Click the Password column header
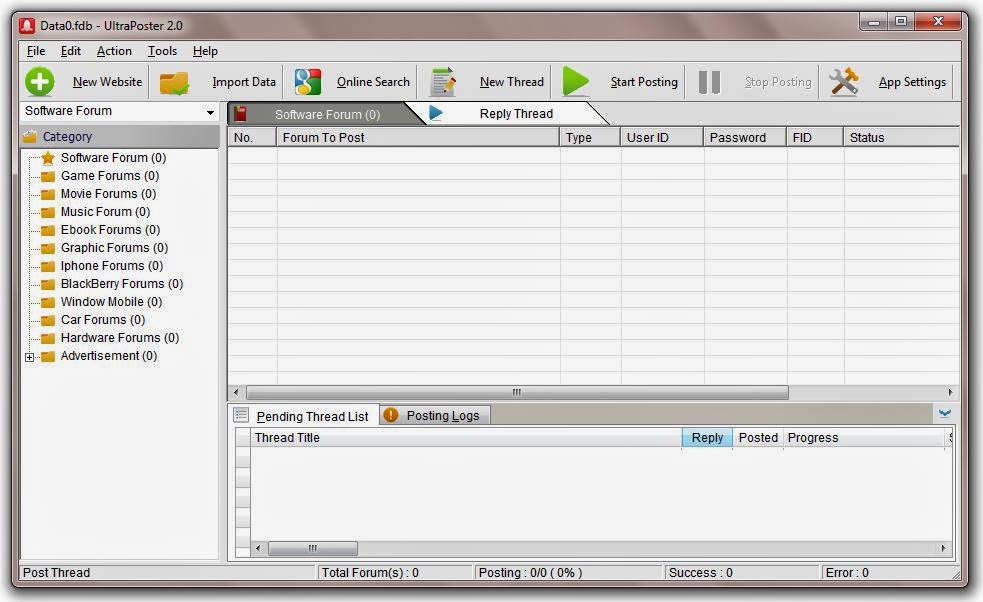The width and height of the screenshot is (983, 602). tap(745, 137)
